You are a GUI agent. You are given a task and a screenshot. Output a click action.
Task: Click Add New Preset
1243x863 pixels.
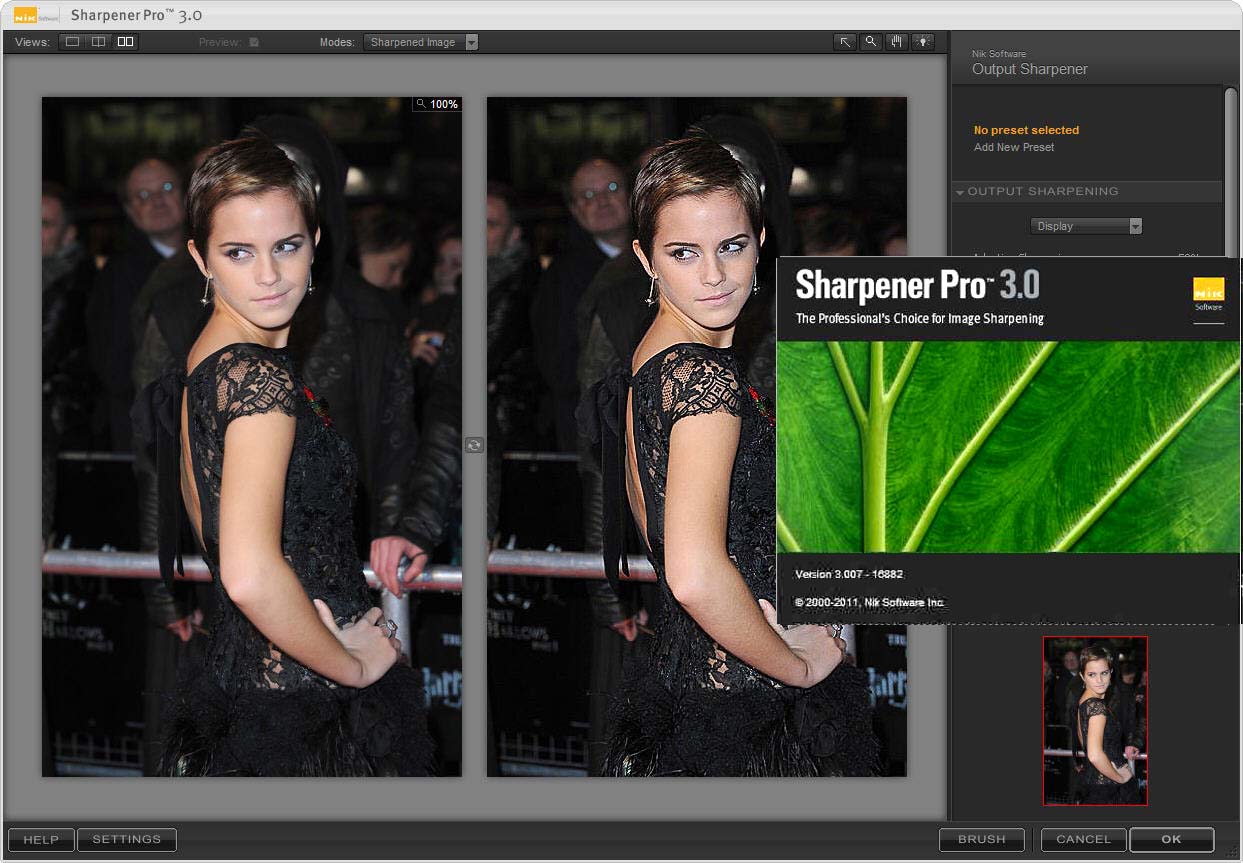(x=1014, y=147)
